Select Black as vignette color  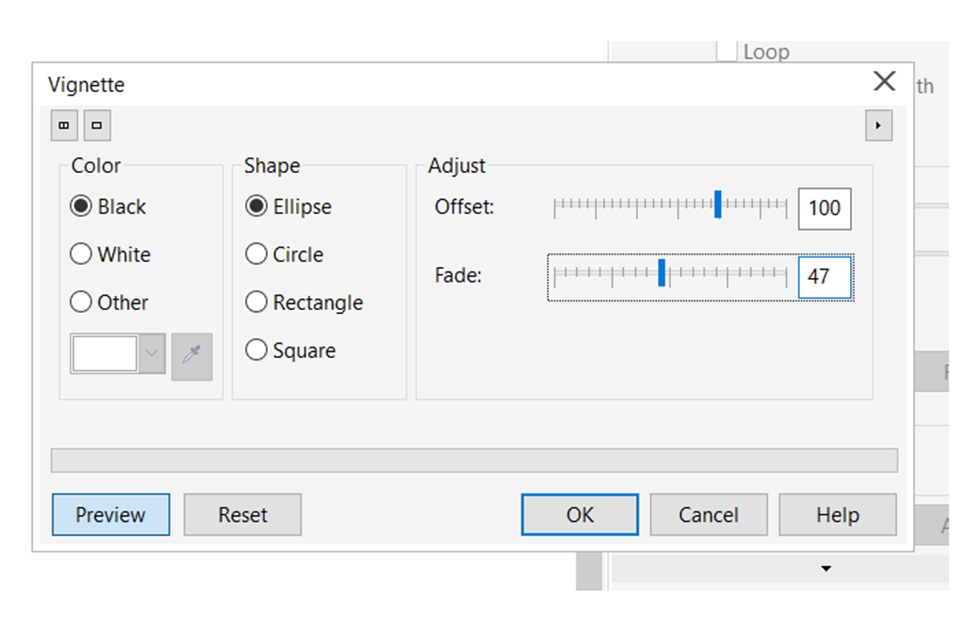click(81, 206)
